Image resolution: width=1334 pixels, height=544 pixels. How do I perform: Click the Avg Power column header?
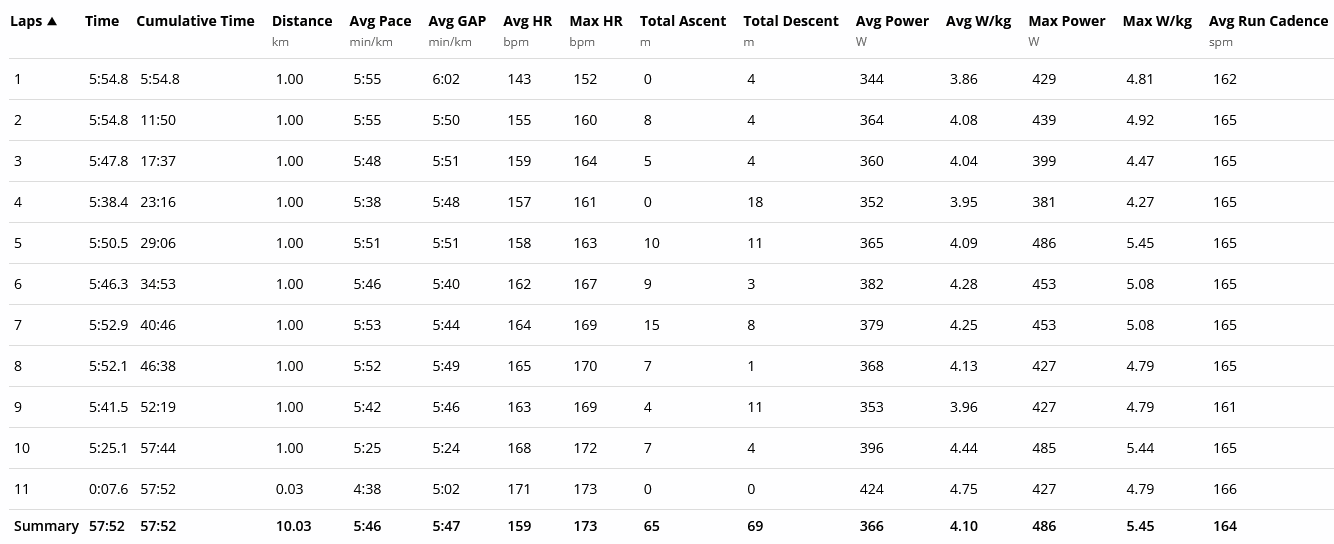(892, 21)
